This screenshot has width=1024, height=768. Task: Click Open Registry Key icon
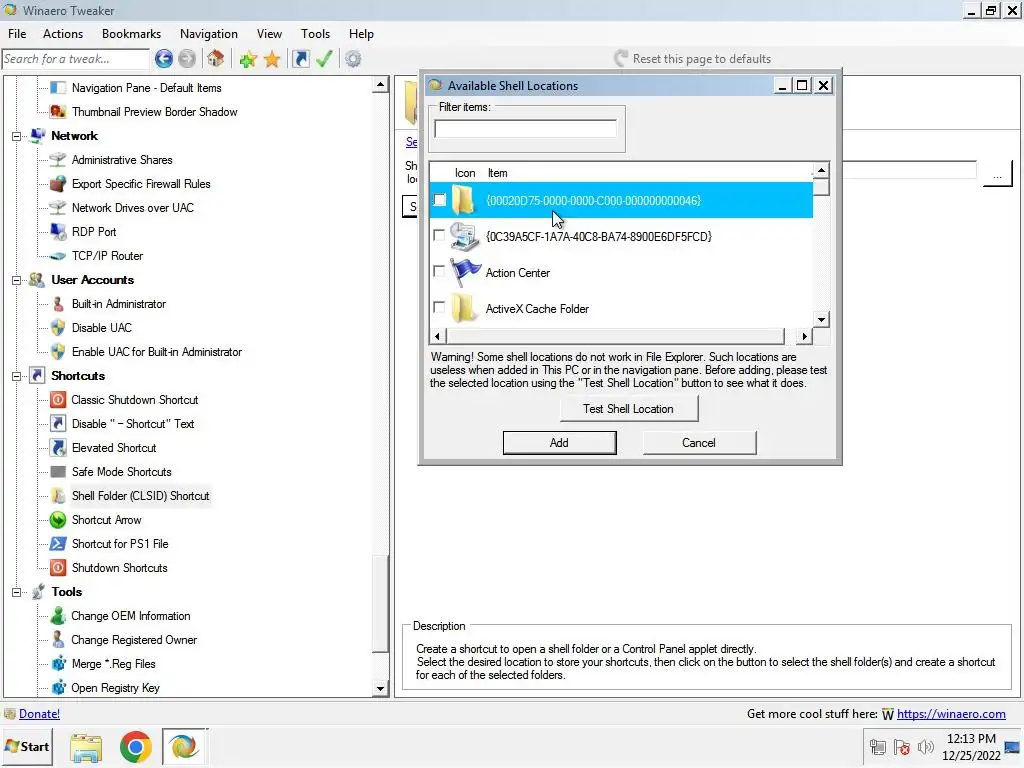58,688
